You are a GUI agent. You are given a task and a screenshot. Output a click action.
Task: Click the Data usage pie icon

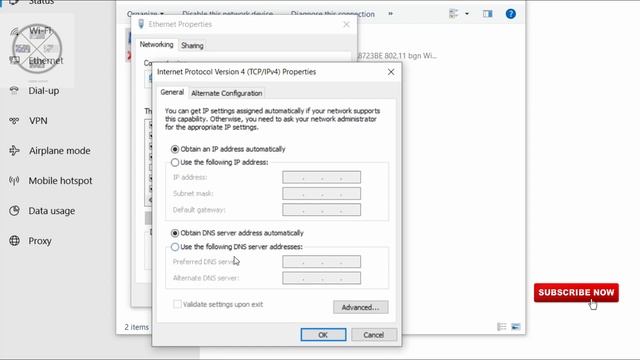click(x=14, y=211)
